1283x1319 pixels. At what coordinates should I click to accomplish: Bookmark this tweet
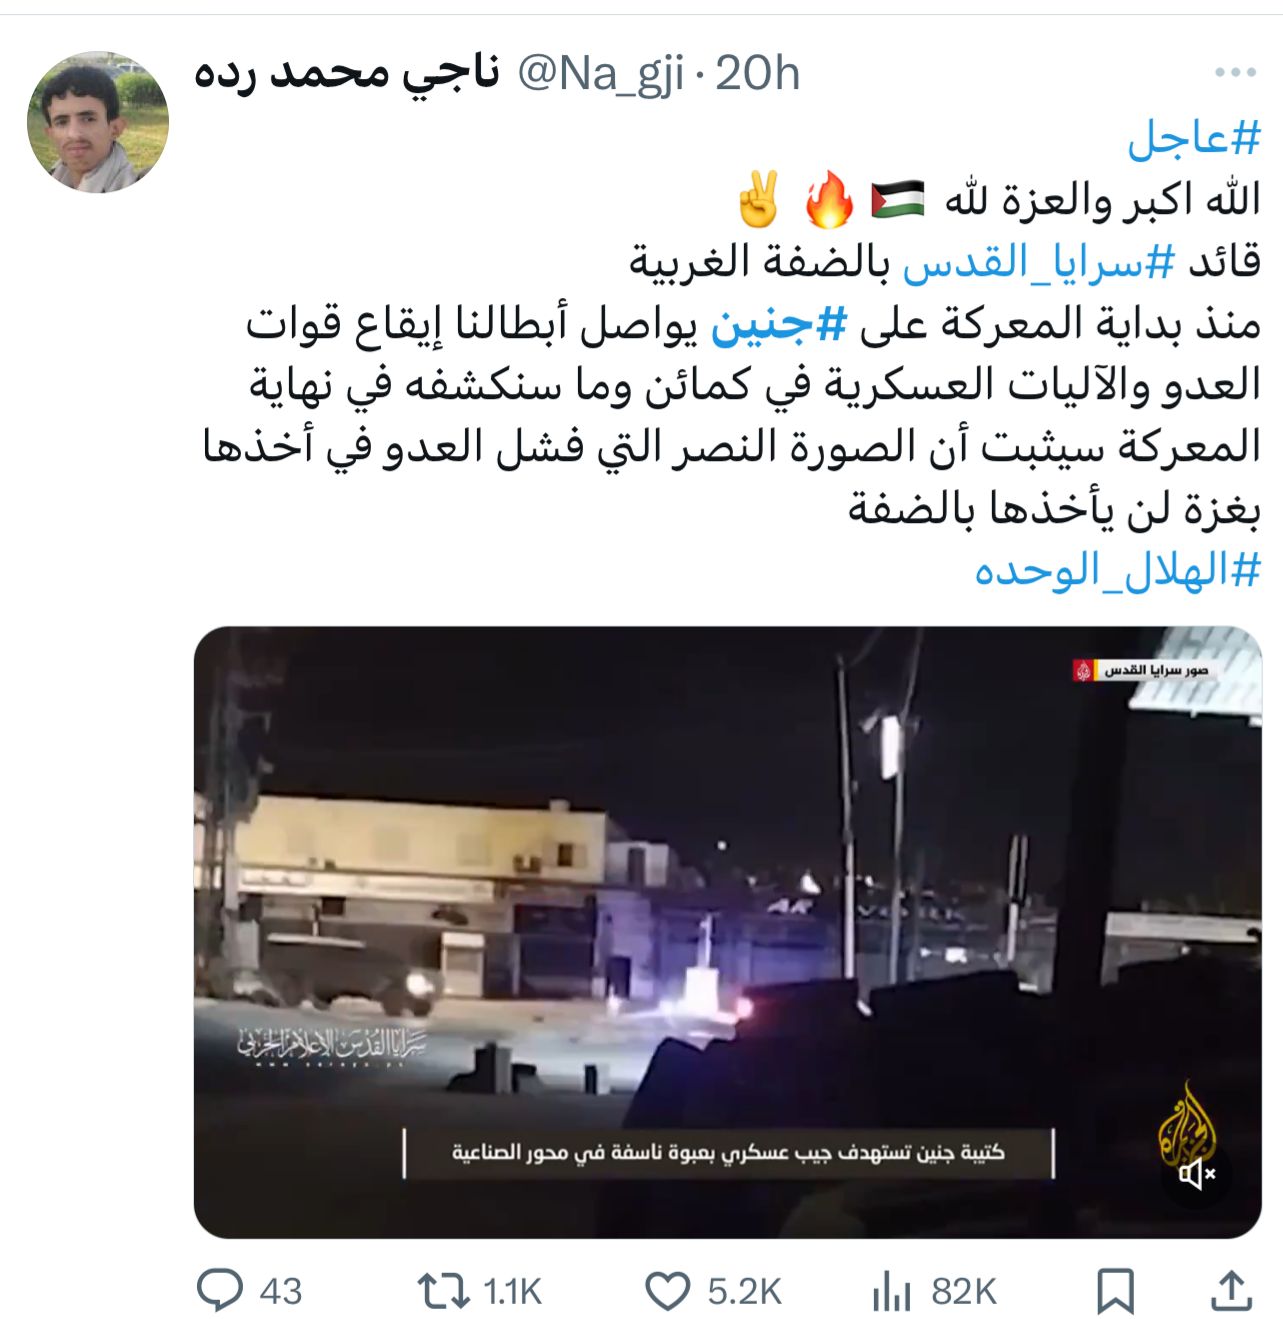[1115, 1291]
